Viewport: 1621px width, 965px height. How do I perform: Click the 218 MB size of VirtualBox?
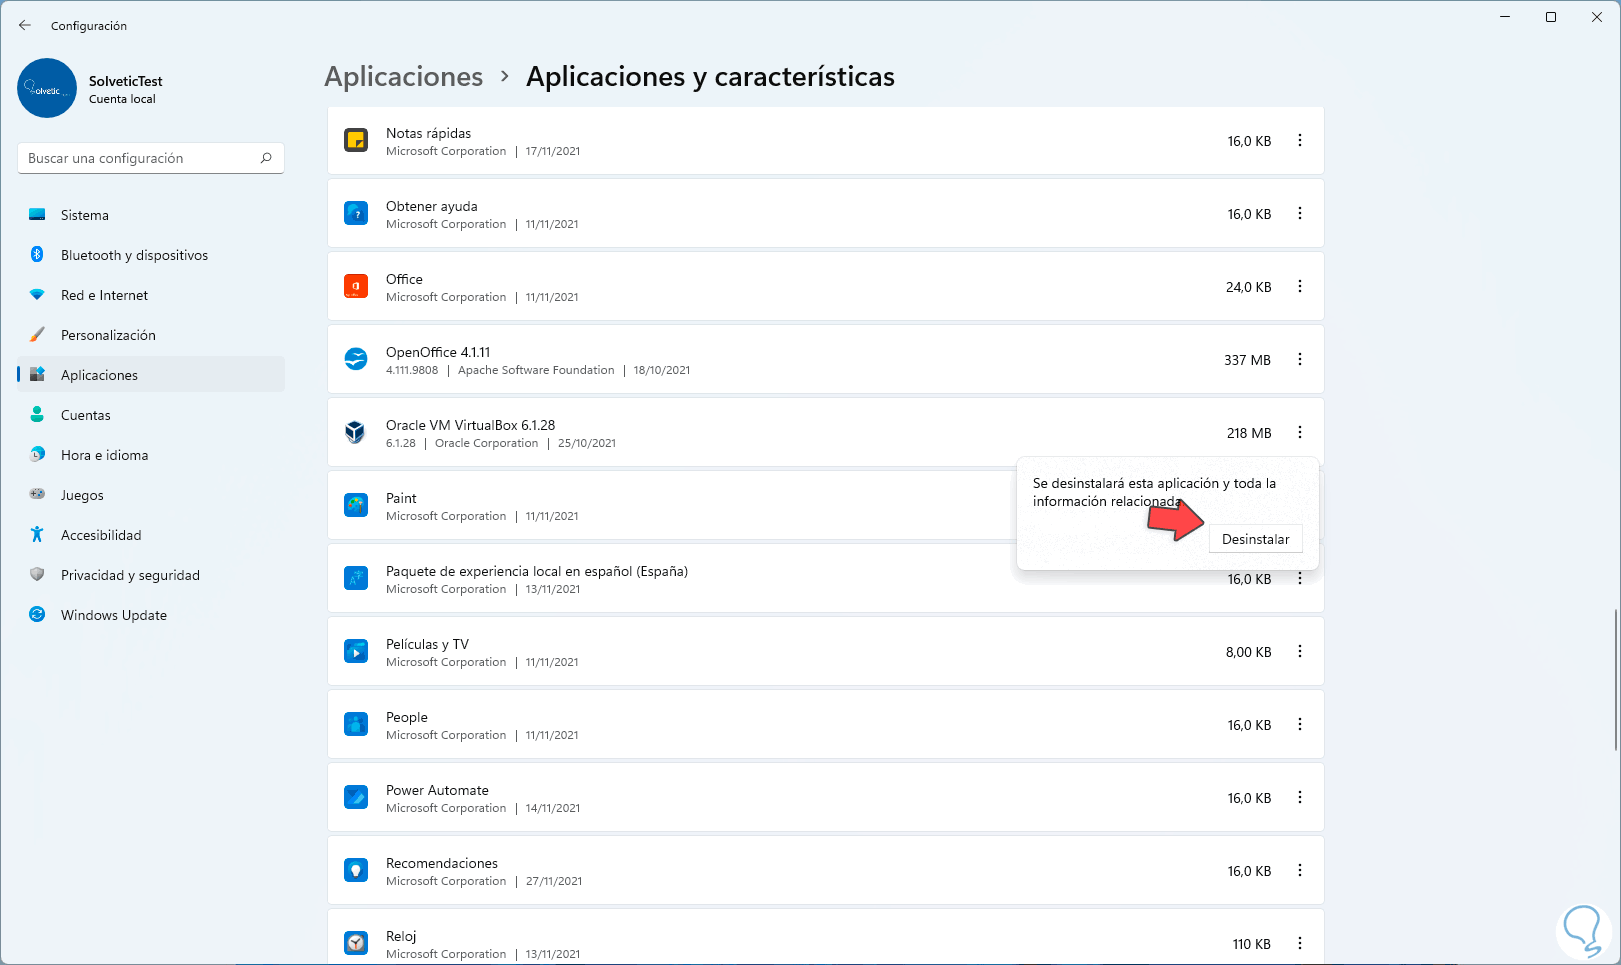(x=1249, y=433)
